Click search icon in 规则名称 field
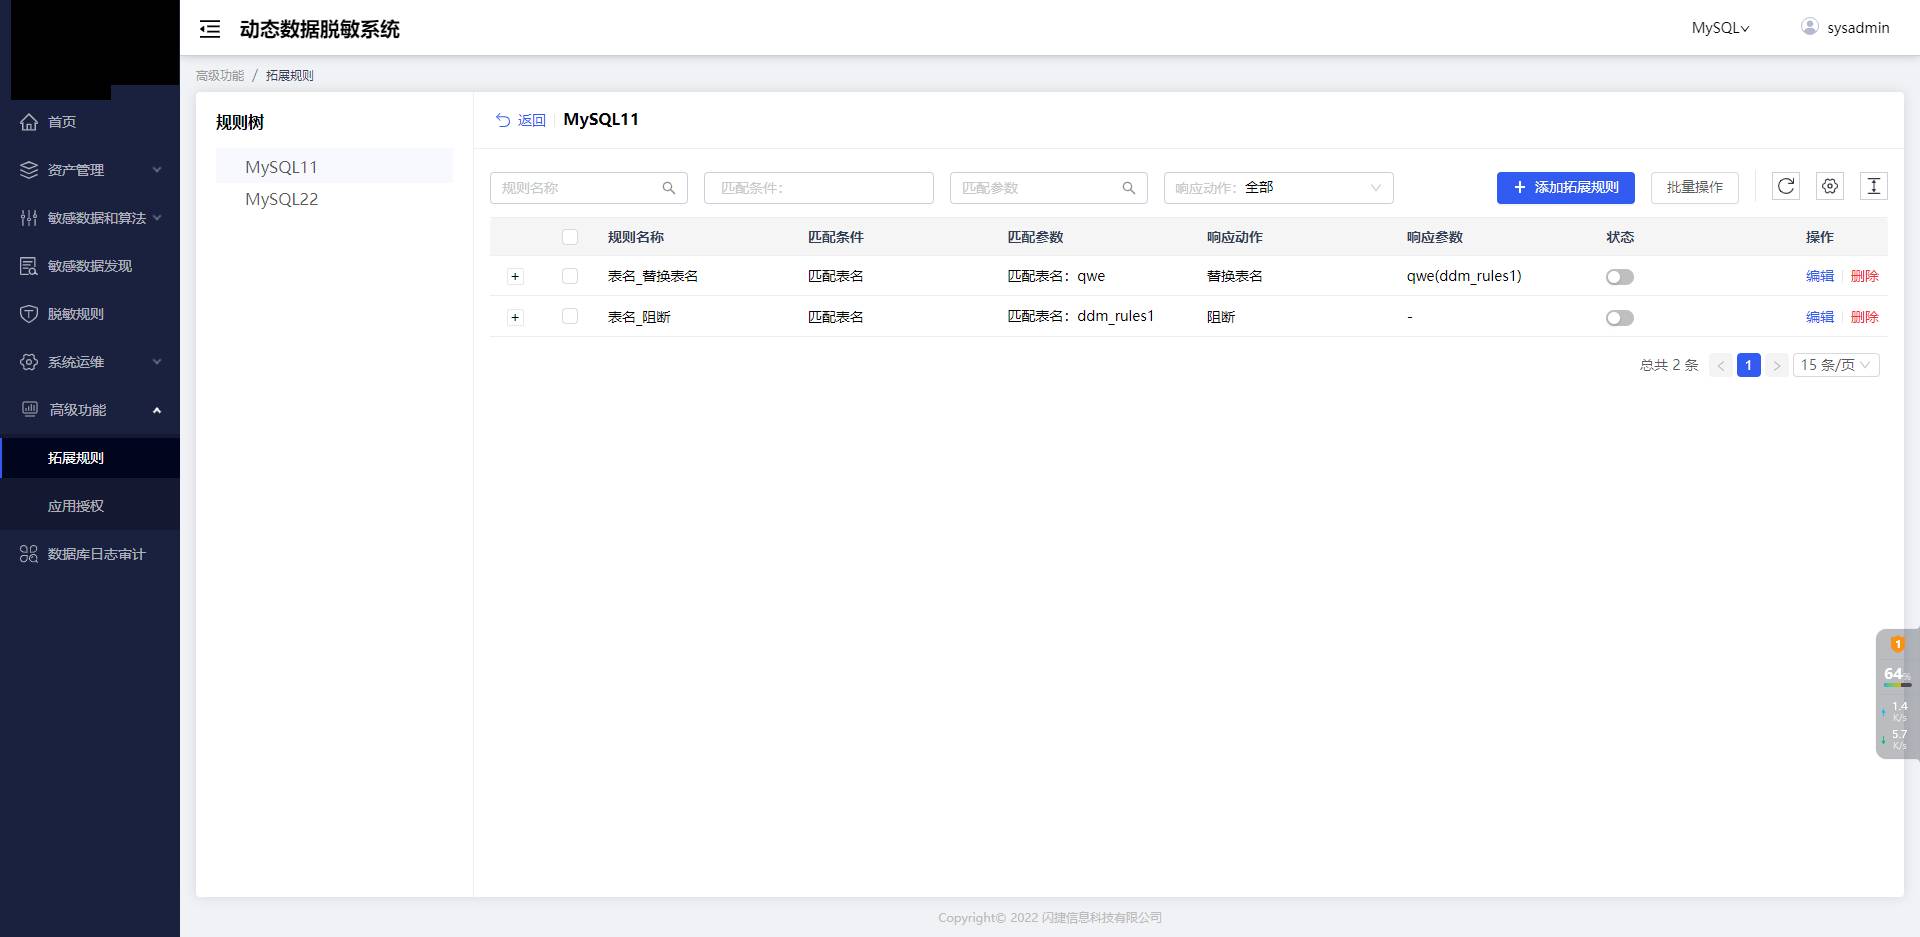Image resolution: width=1920 pixels, height=937 pixels. point(669,188)
